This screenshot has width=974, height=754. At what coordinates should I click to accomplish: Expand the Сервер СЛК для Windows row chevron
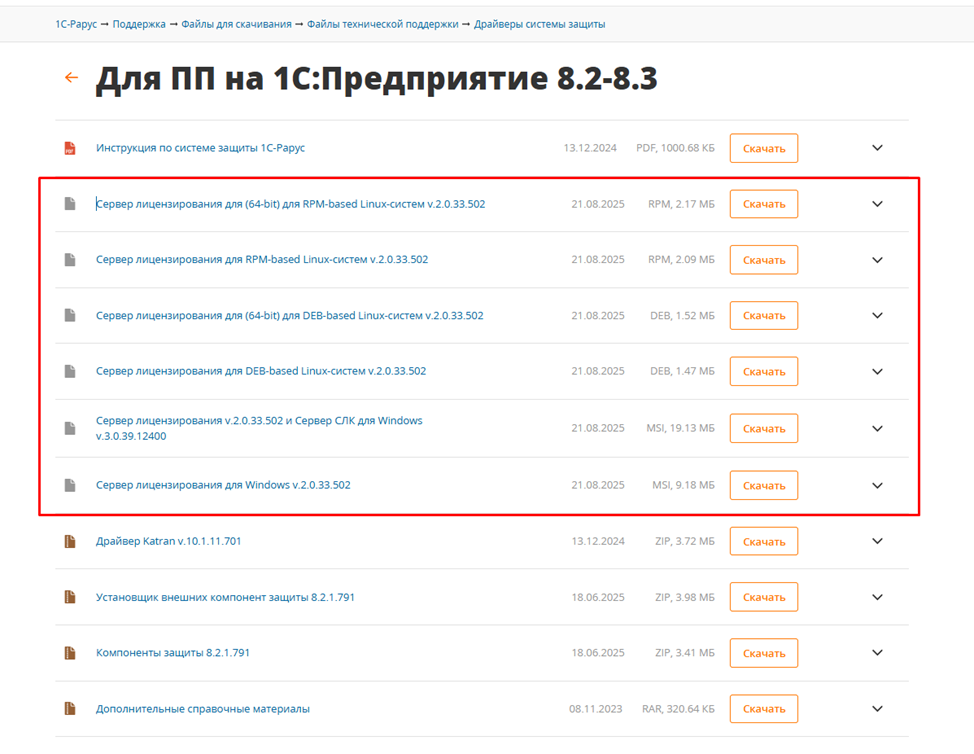[877, 429]
